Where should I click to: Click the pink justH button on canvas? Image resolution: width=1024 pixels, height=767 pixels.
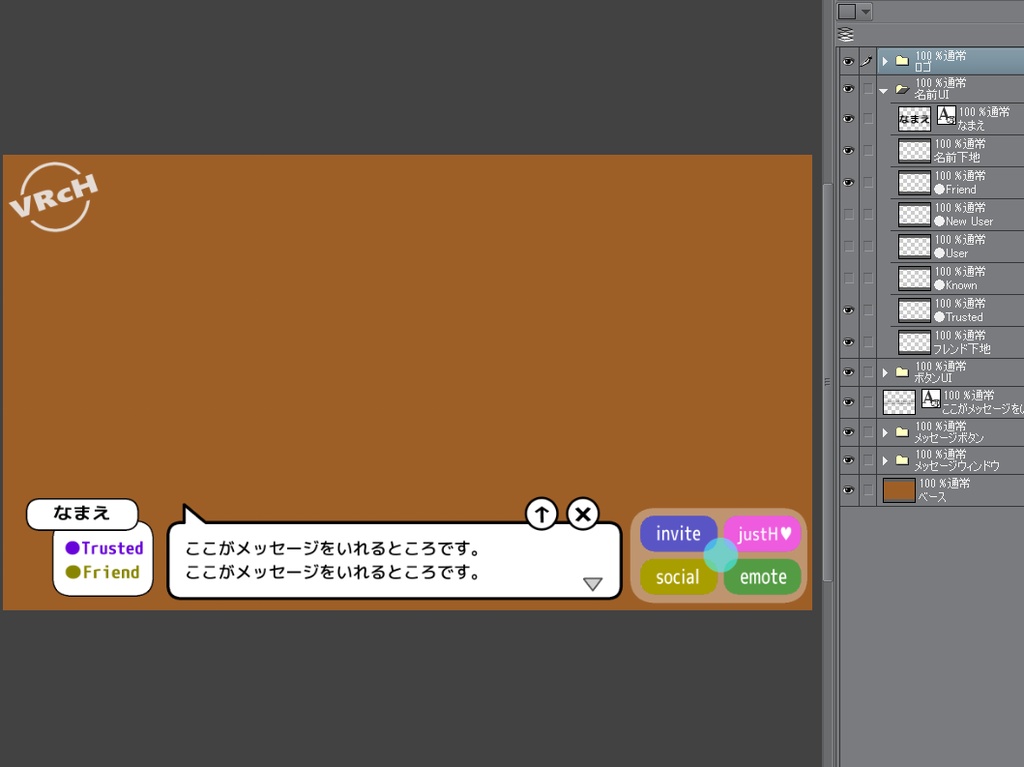click(x=763, y=534)
